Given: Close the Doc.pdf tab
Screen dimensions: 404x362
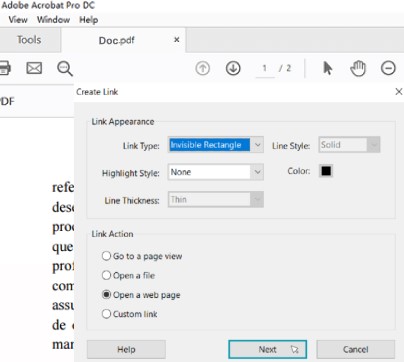Looking at the screenshot, I should pyautogui.click(x=177, y=40).
